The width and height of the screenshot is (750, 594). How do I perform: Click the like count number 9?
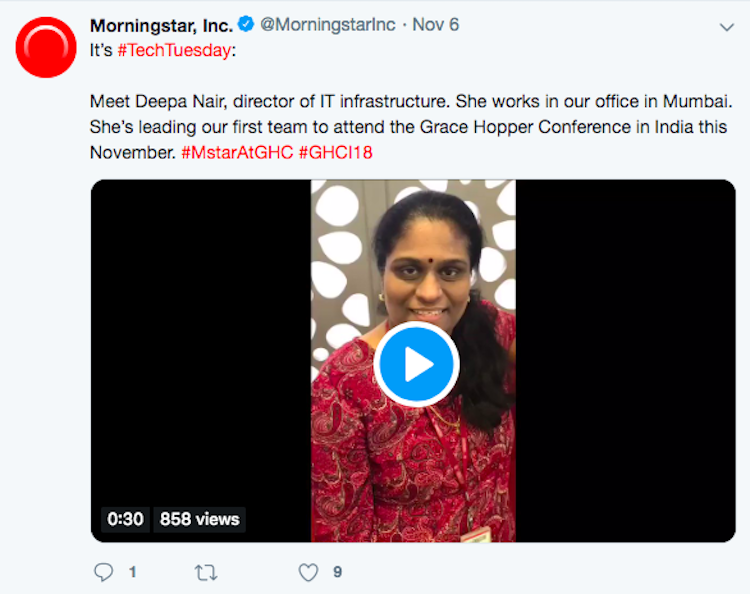tap(337, 572)
